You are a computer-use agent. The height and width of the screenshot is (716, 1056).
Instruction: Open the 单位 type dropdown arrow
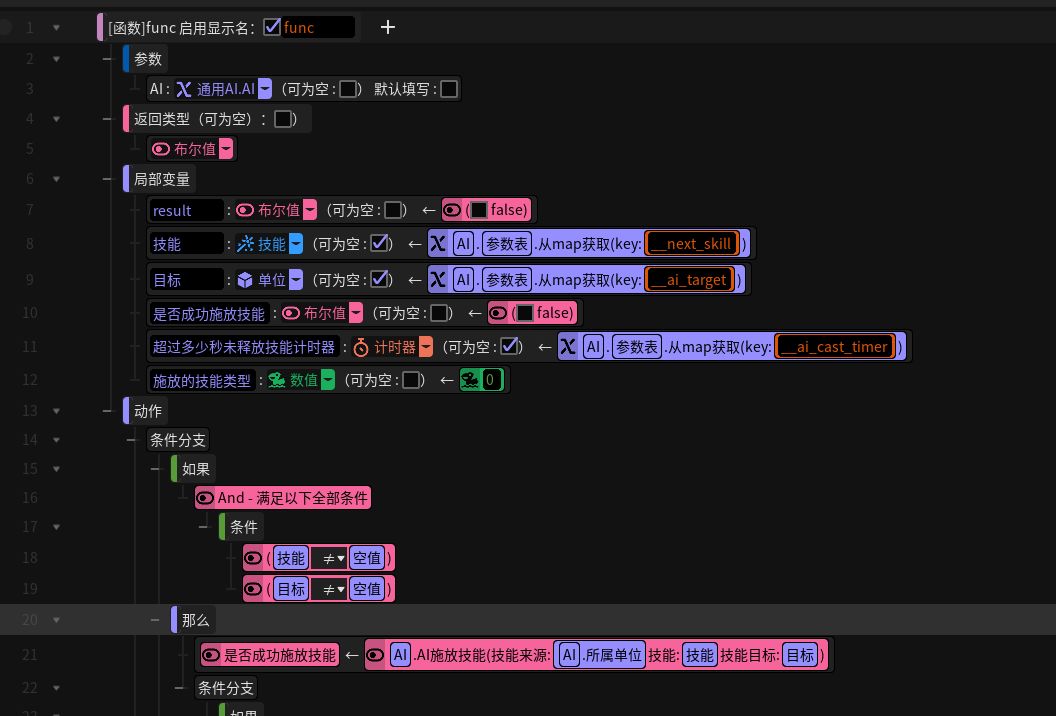[x=296, y=280]
